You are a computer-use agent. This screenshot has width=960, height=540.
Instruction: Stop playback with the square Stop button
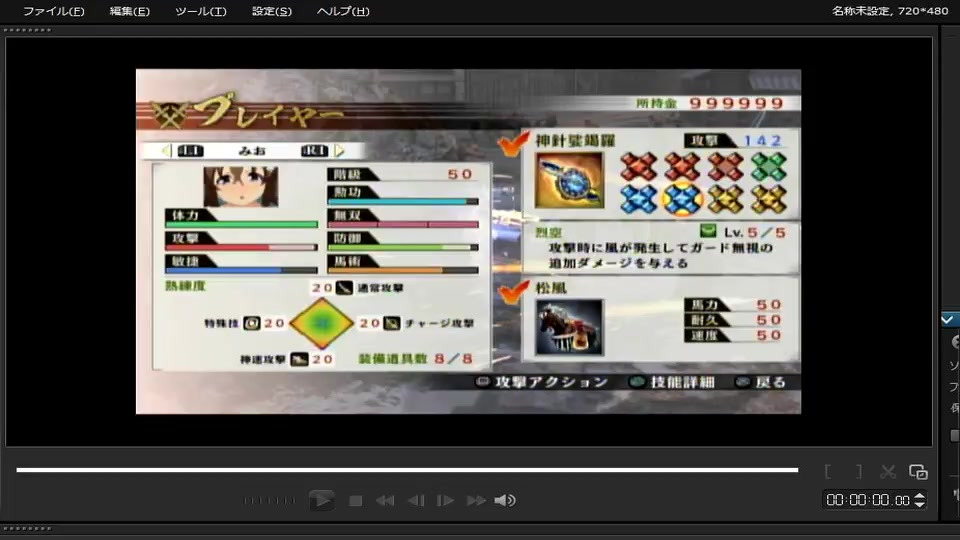tap(355, 501)
